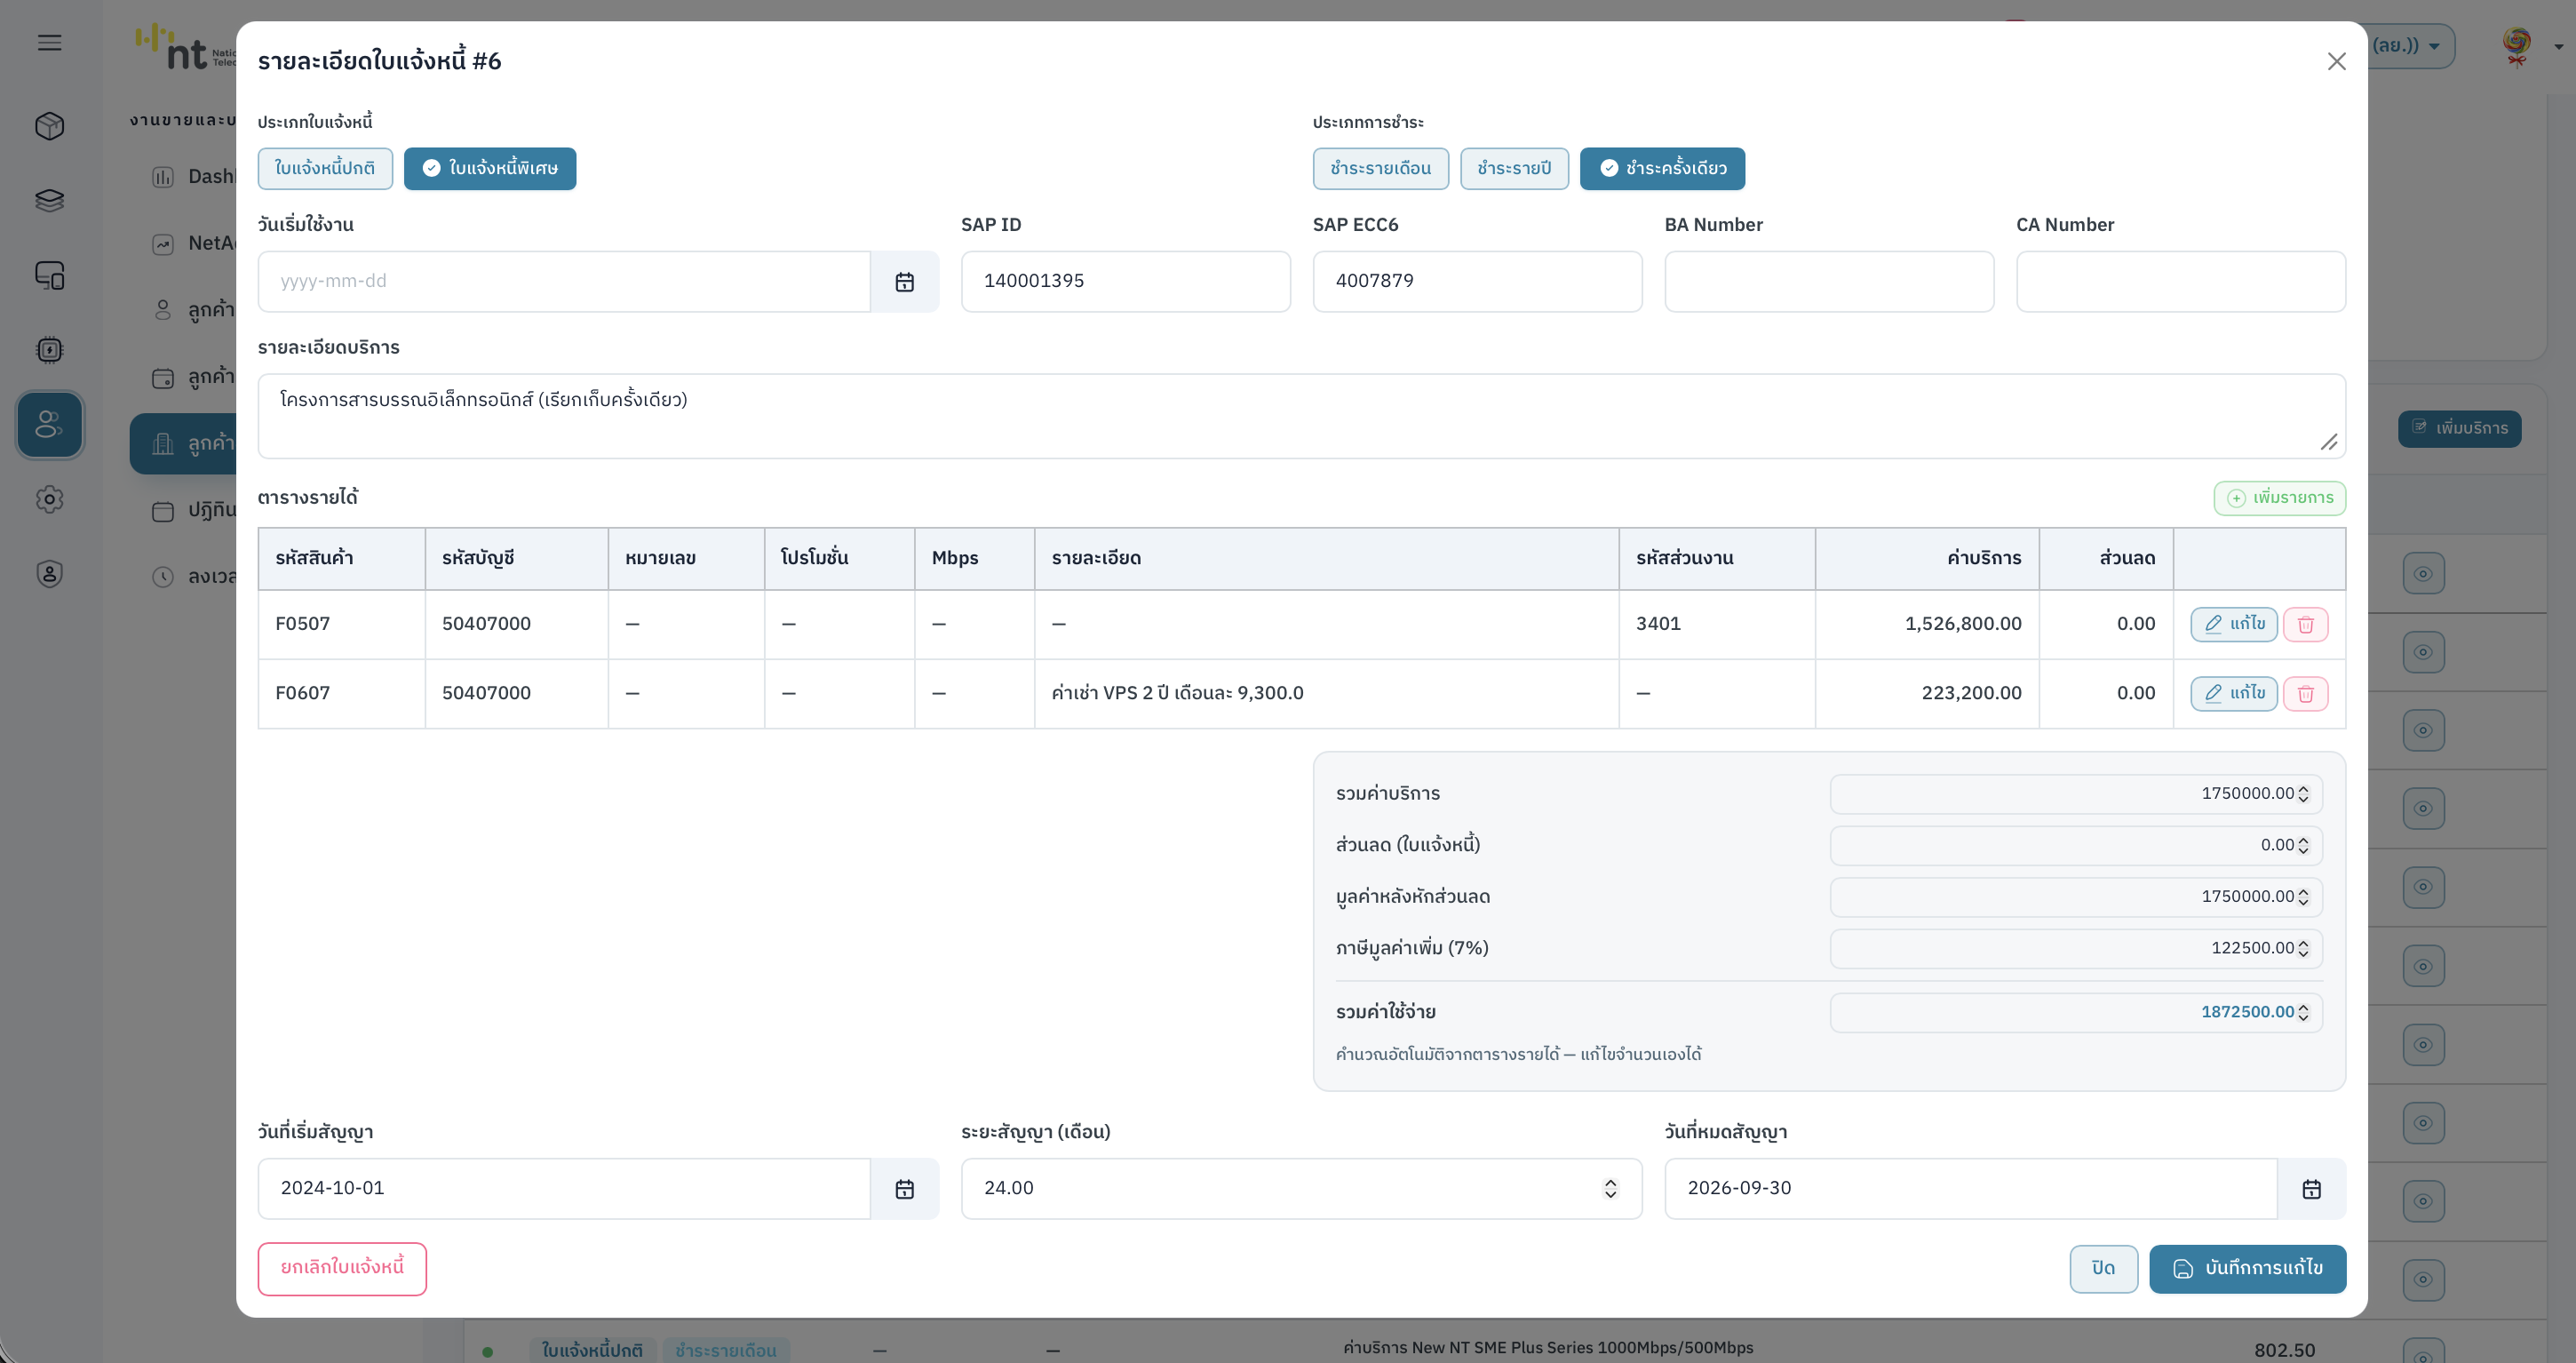Select ชำระครั้งเดียว payment type

point(1662,168)
